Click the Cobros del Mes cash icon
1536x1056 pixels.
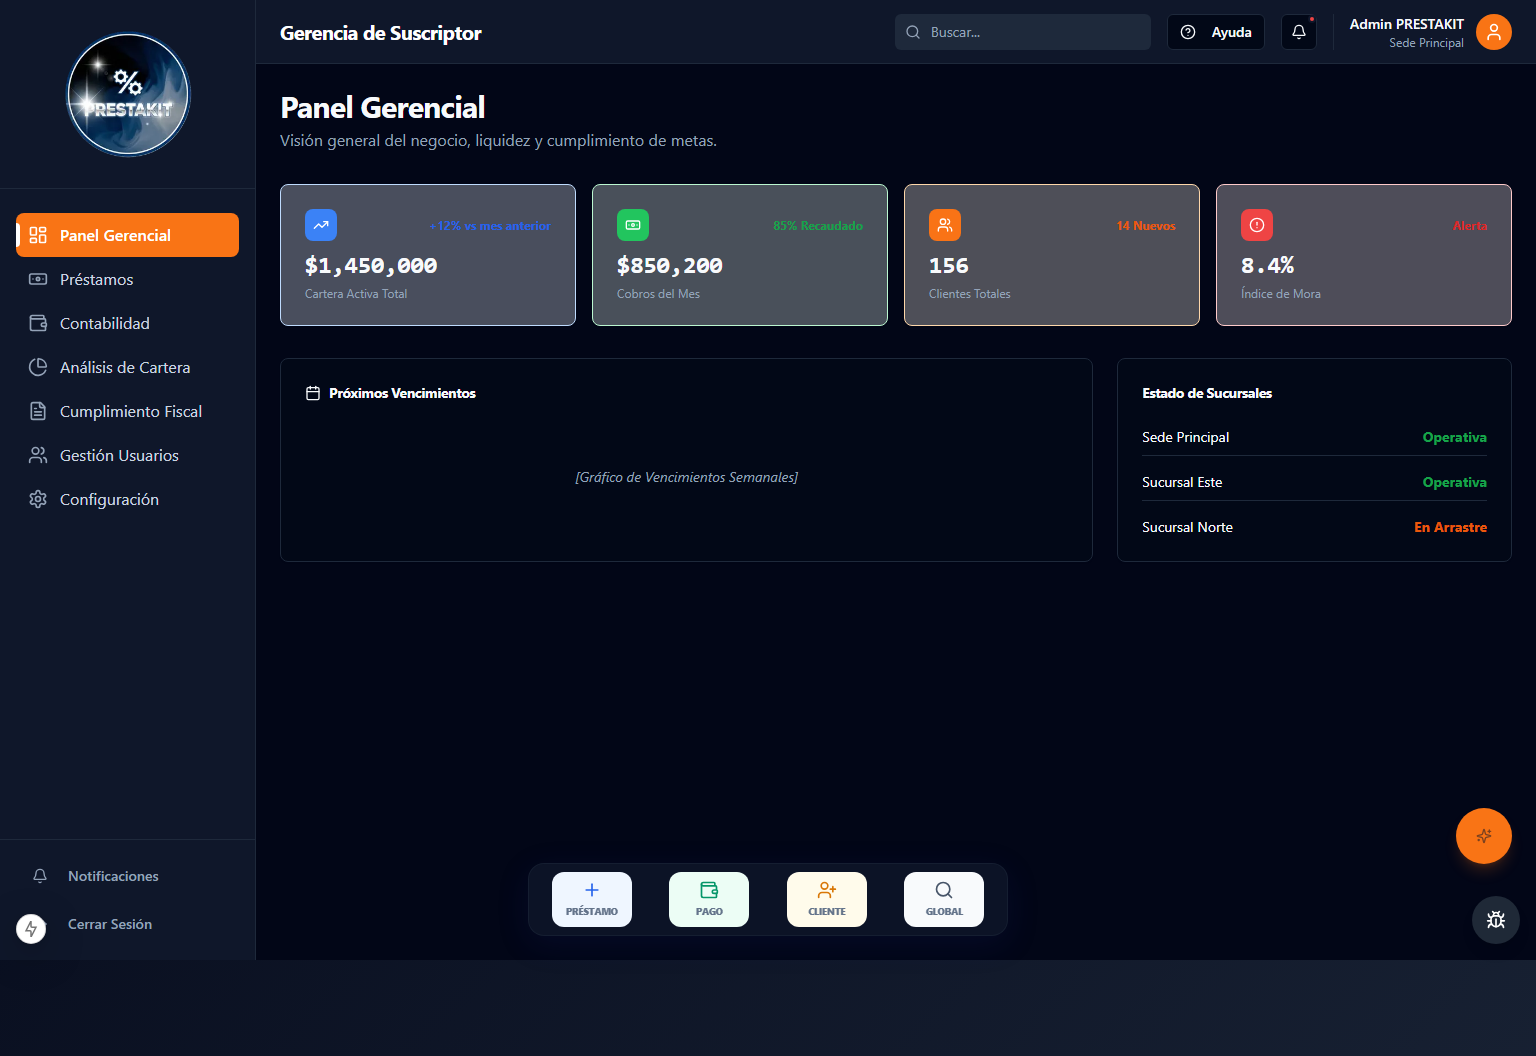[x=633, y=225]
